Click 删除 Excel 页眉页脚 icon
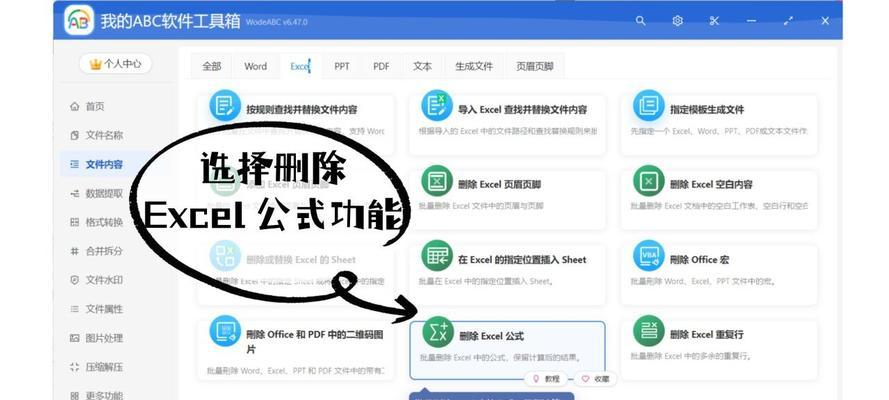The height and width of the screenshot is (400, 889). tap(437, 181)
